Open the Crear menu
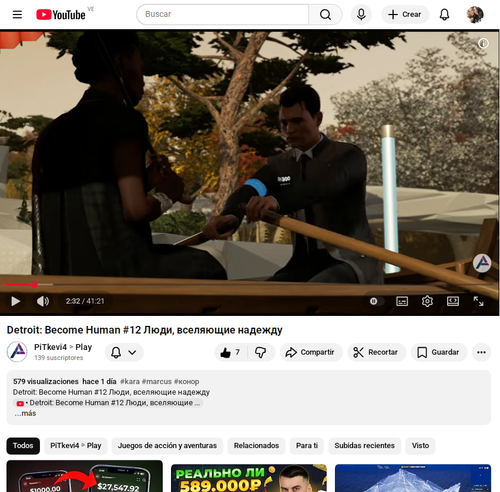This screenshot has width=500, height=492. point(405,14)
